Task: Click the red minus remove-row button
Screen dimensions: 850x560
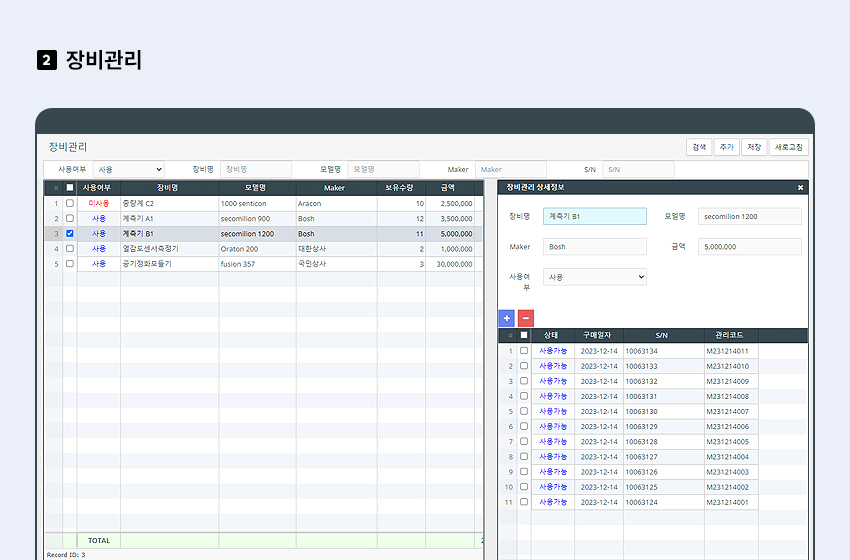Action: 526,318
